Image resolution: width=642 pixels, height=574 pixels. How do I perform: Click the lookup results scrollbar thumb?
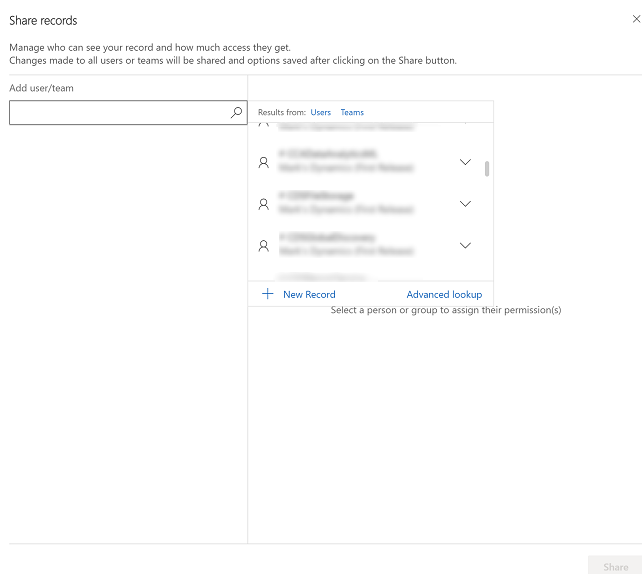[x=487, y=169]
